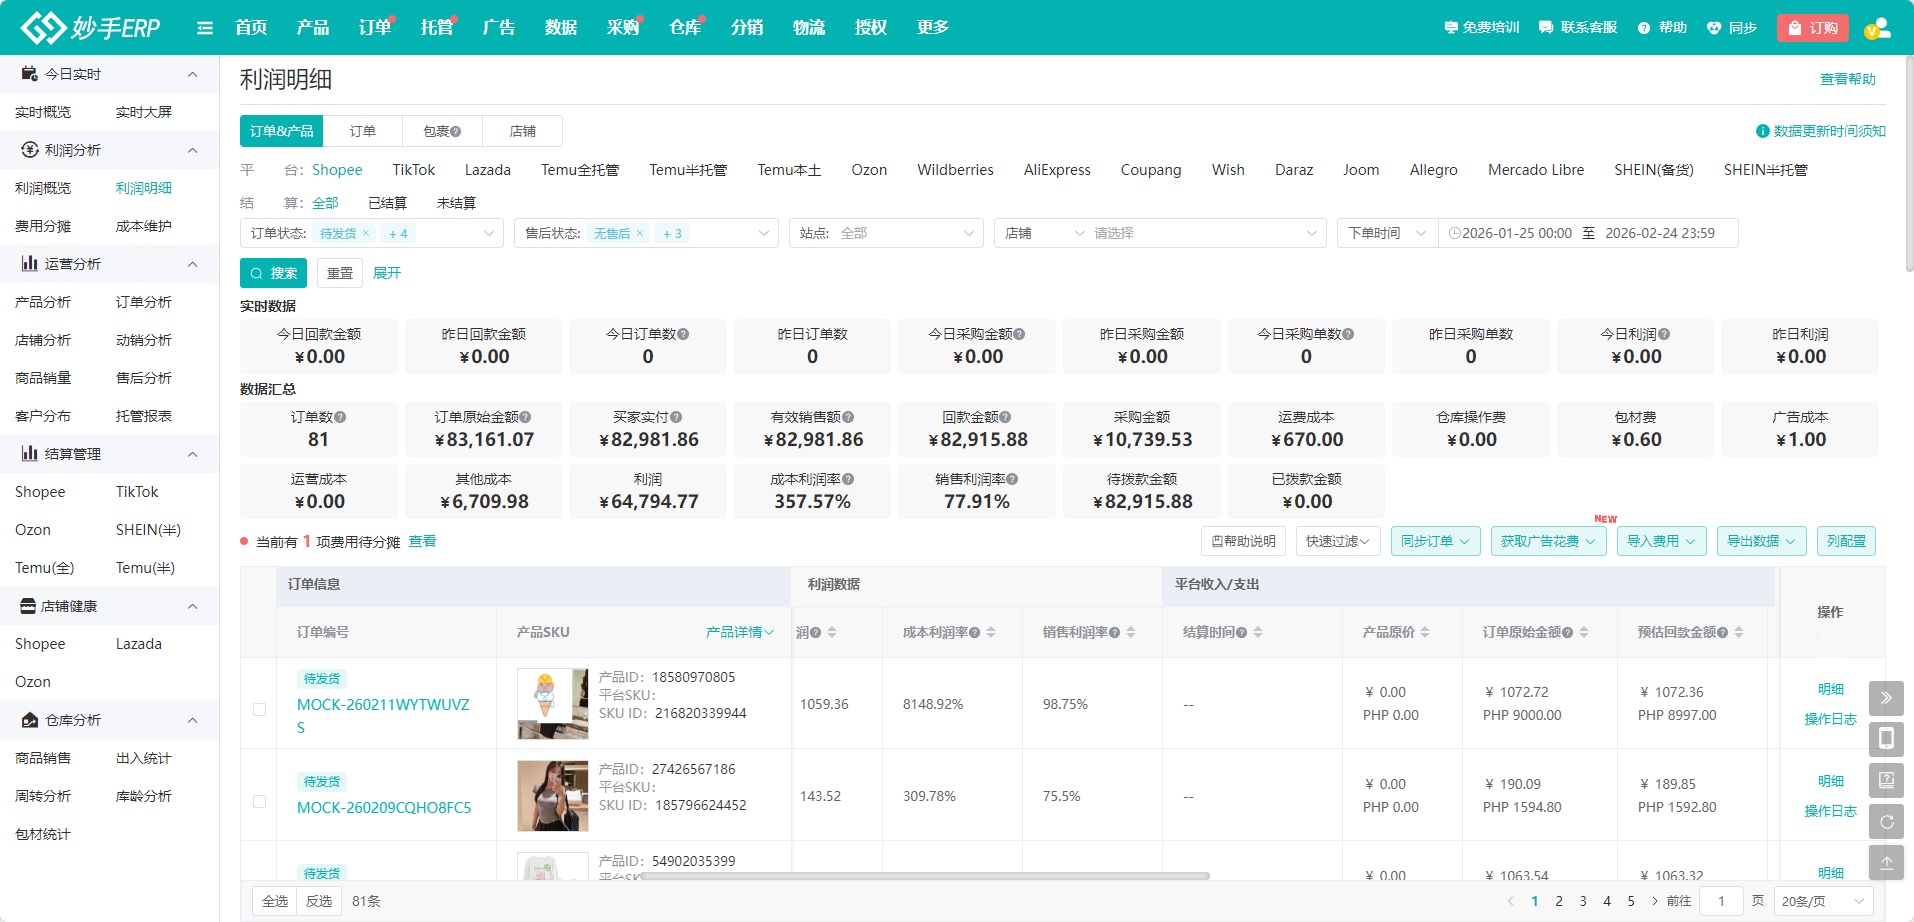This screenshot has width=1914, height=922.
Task: Click 全选 to select all rows
Action: click(275, 901)
